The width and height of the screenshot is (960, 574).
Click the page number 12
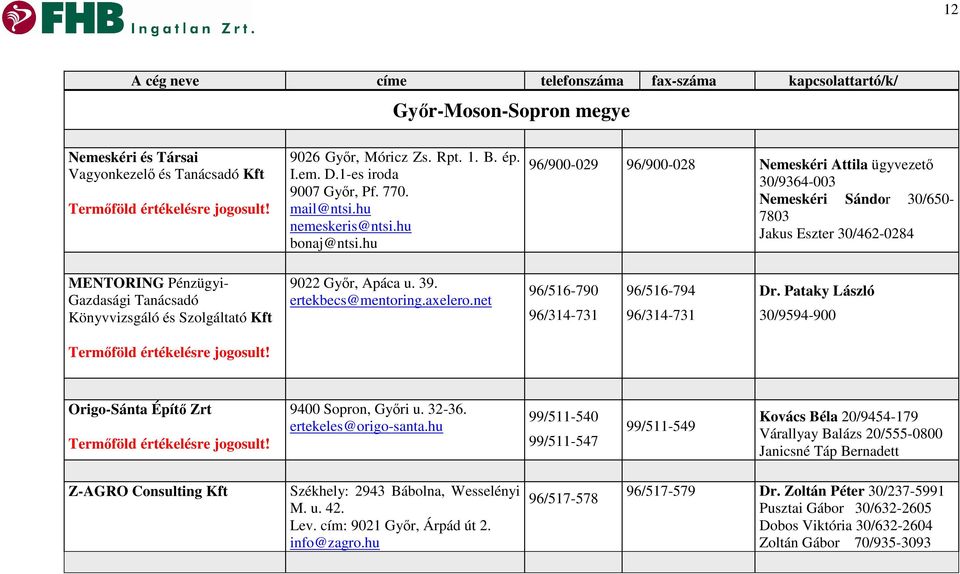951,9
